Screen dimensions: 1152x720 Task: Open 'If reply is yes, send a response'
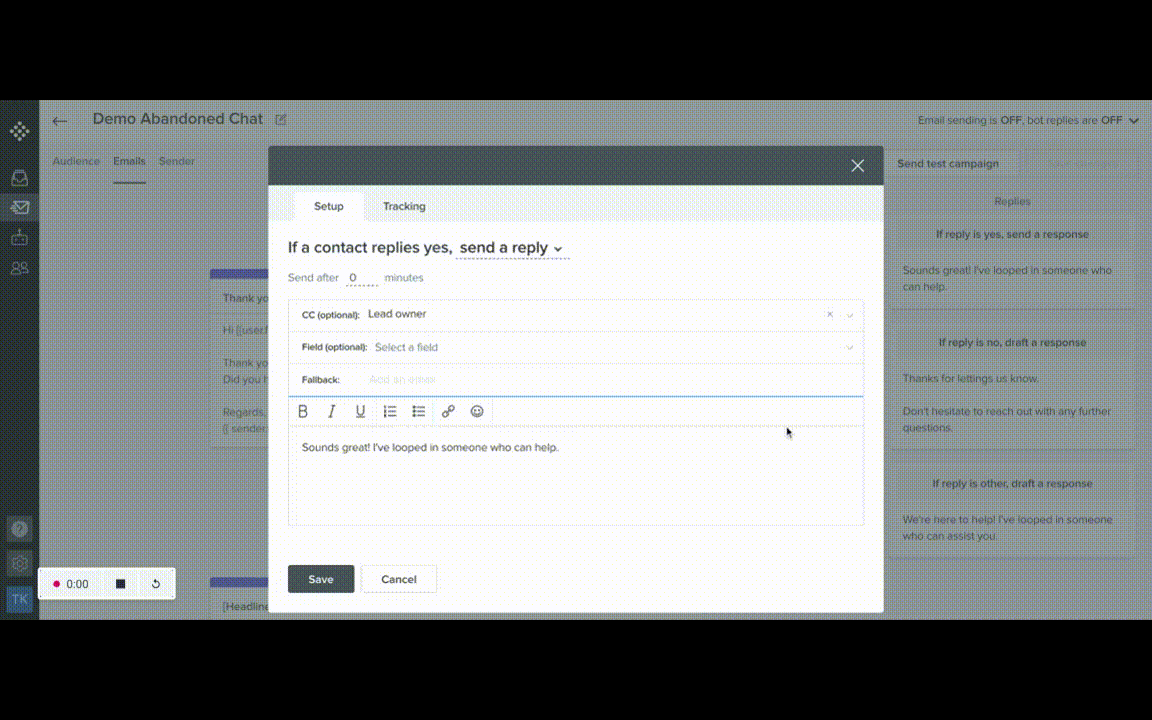point(1012,234)
